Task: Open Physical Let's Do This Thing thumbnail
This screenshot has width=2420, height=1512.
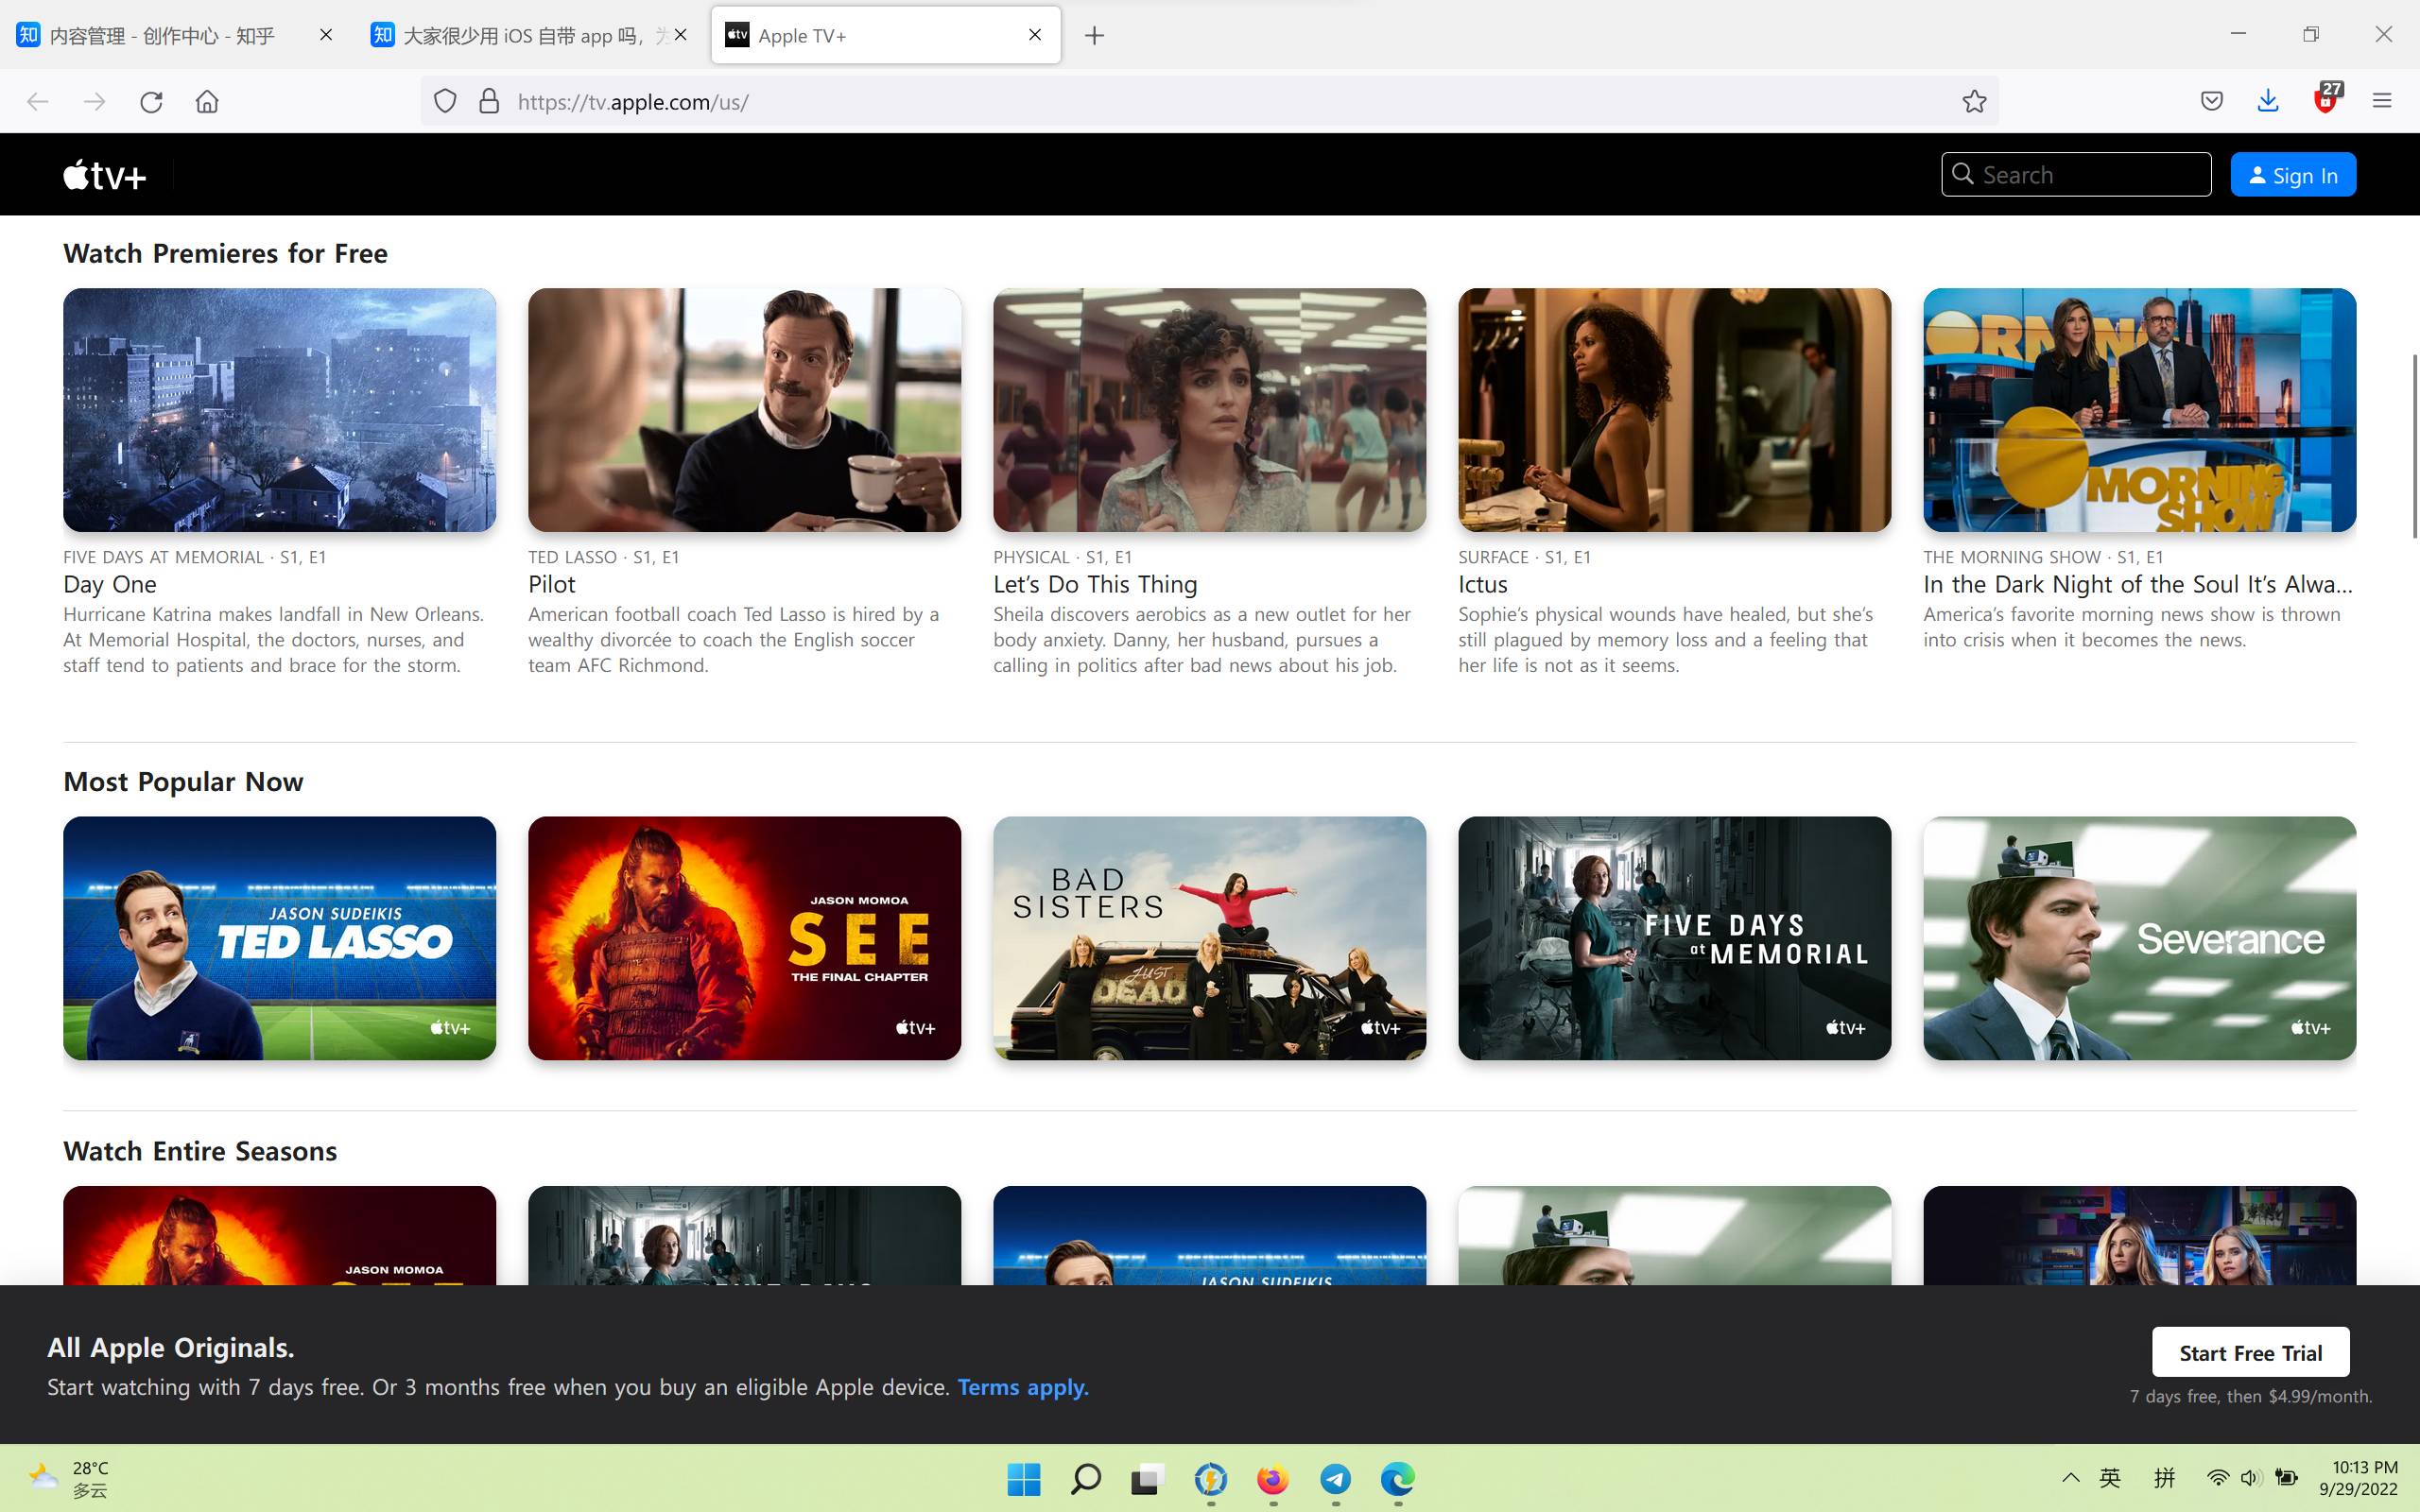Action: click(1209, 410)
